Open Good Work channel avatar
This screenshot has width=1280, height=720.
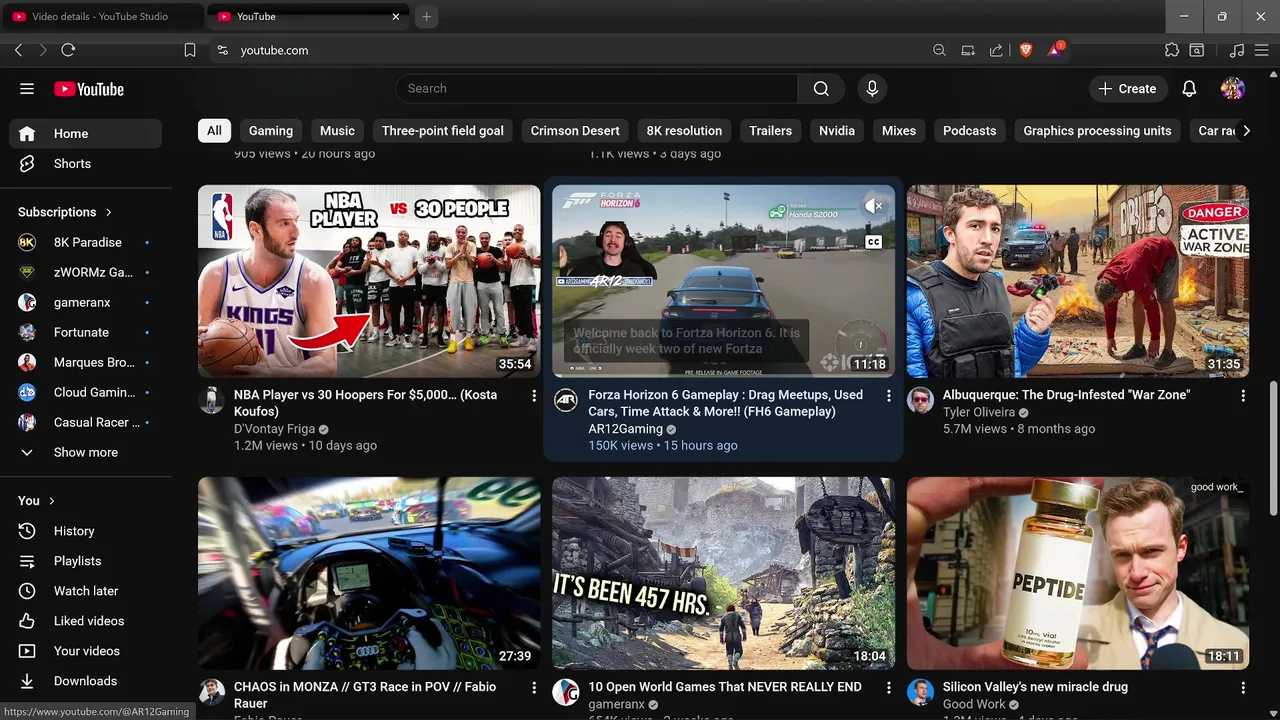[x=920, y=692]
